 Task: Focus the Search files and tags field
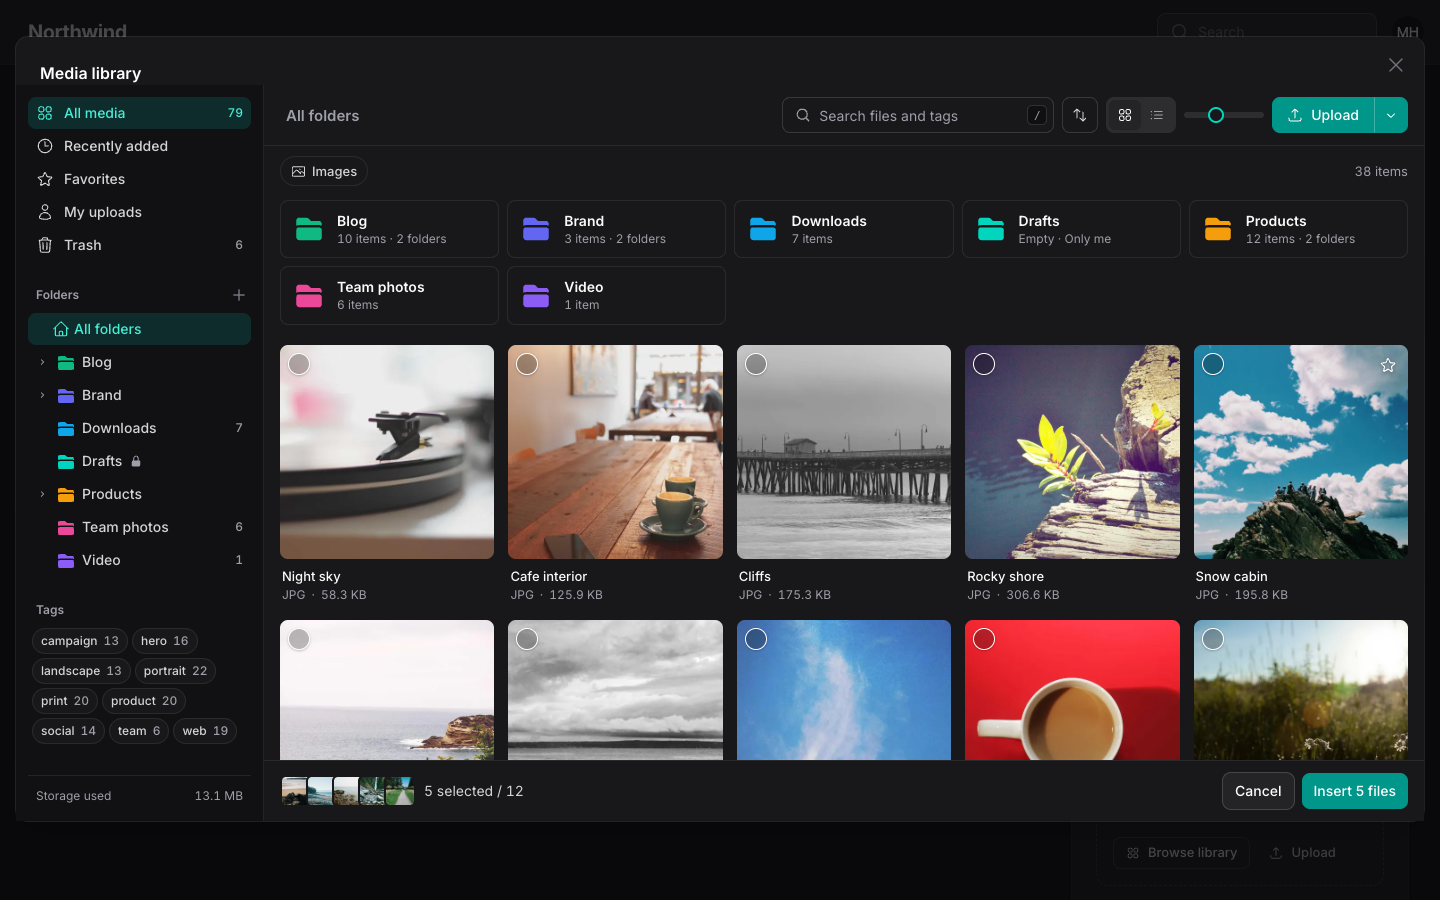coord(917,115)
